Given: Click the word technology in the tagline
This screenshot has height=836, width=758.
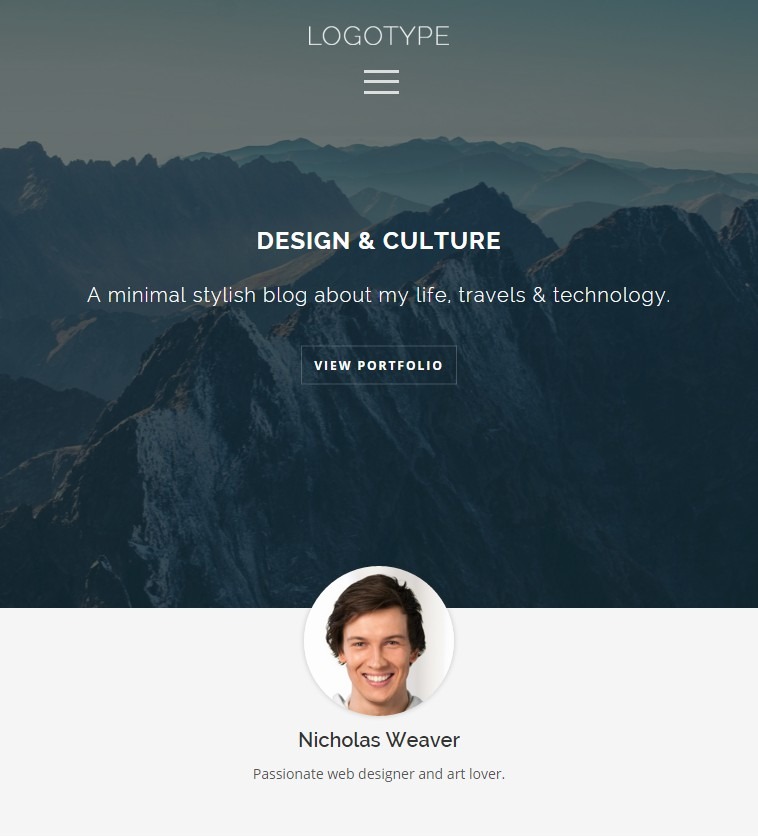Looking at the screenshot, I should point(611,295).
